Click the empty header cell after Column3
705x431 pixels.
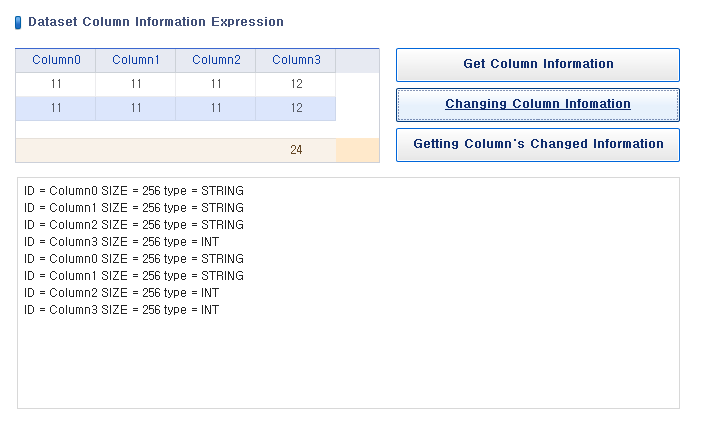[x=357, y=60]
